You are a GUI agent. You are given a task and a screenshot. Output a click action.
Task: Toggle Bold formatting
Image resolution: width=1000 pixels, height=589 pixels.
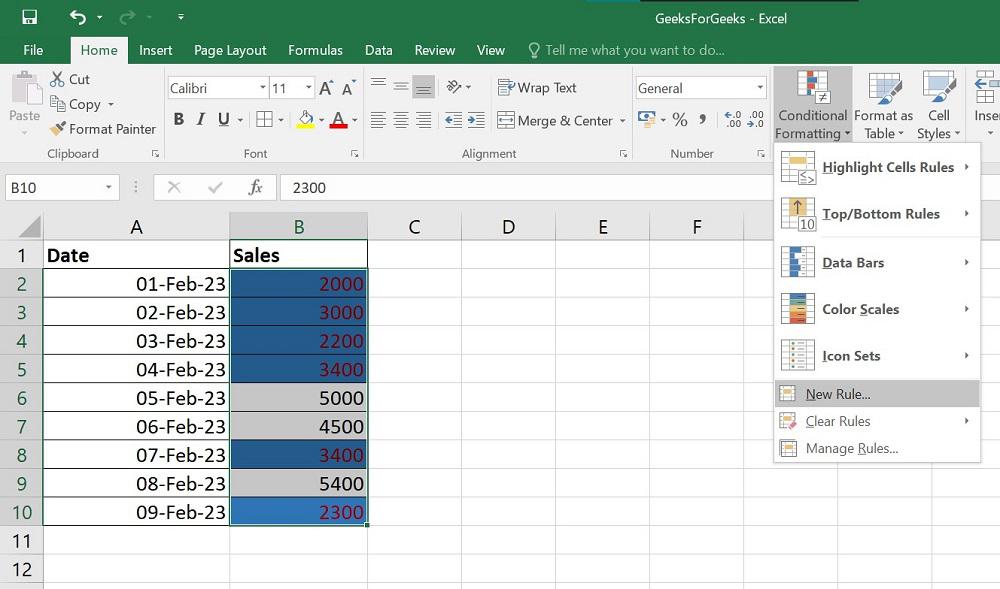179,119
